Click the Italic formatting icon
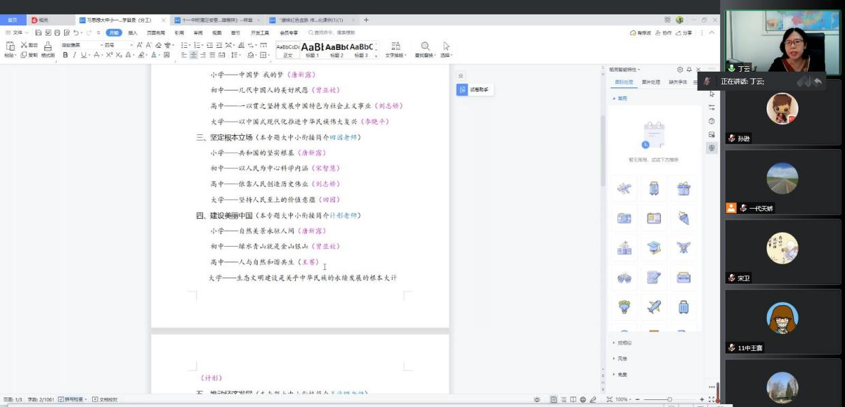Screen dimensions: 845x407 74,55
